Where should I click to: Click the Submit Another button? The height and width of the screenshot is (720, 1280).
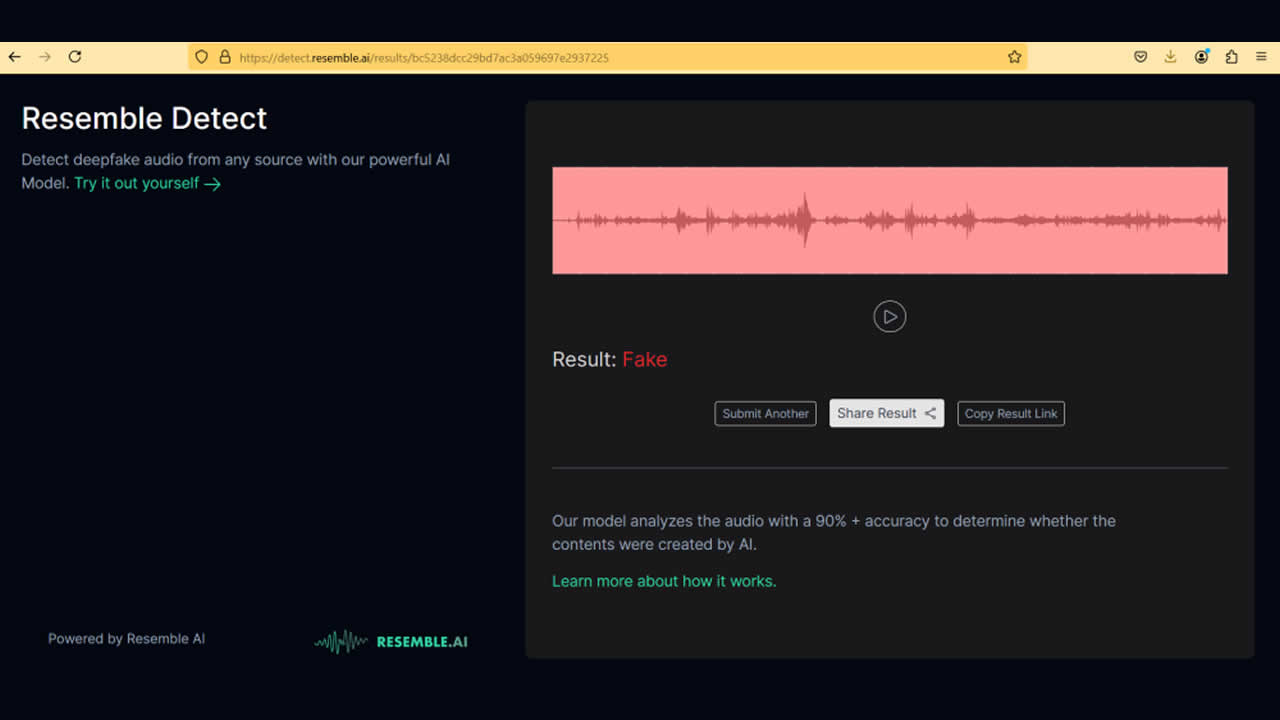765,413
